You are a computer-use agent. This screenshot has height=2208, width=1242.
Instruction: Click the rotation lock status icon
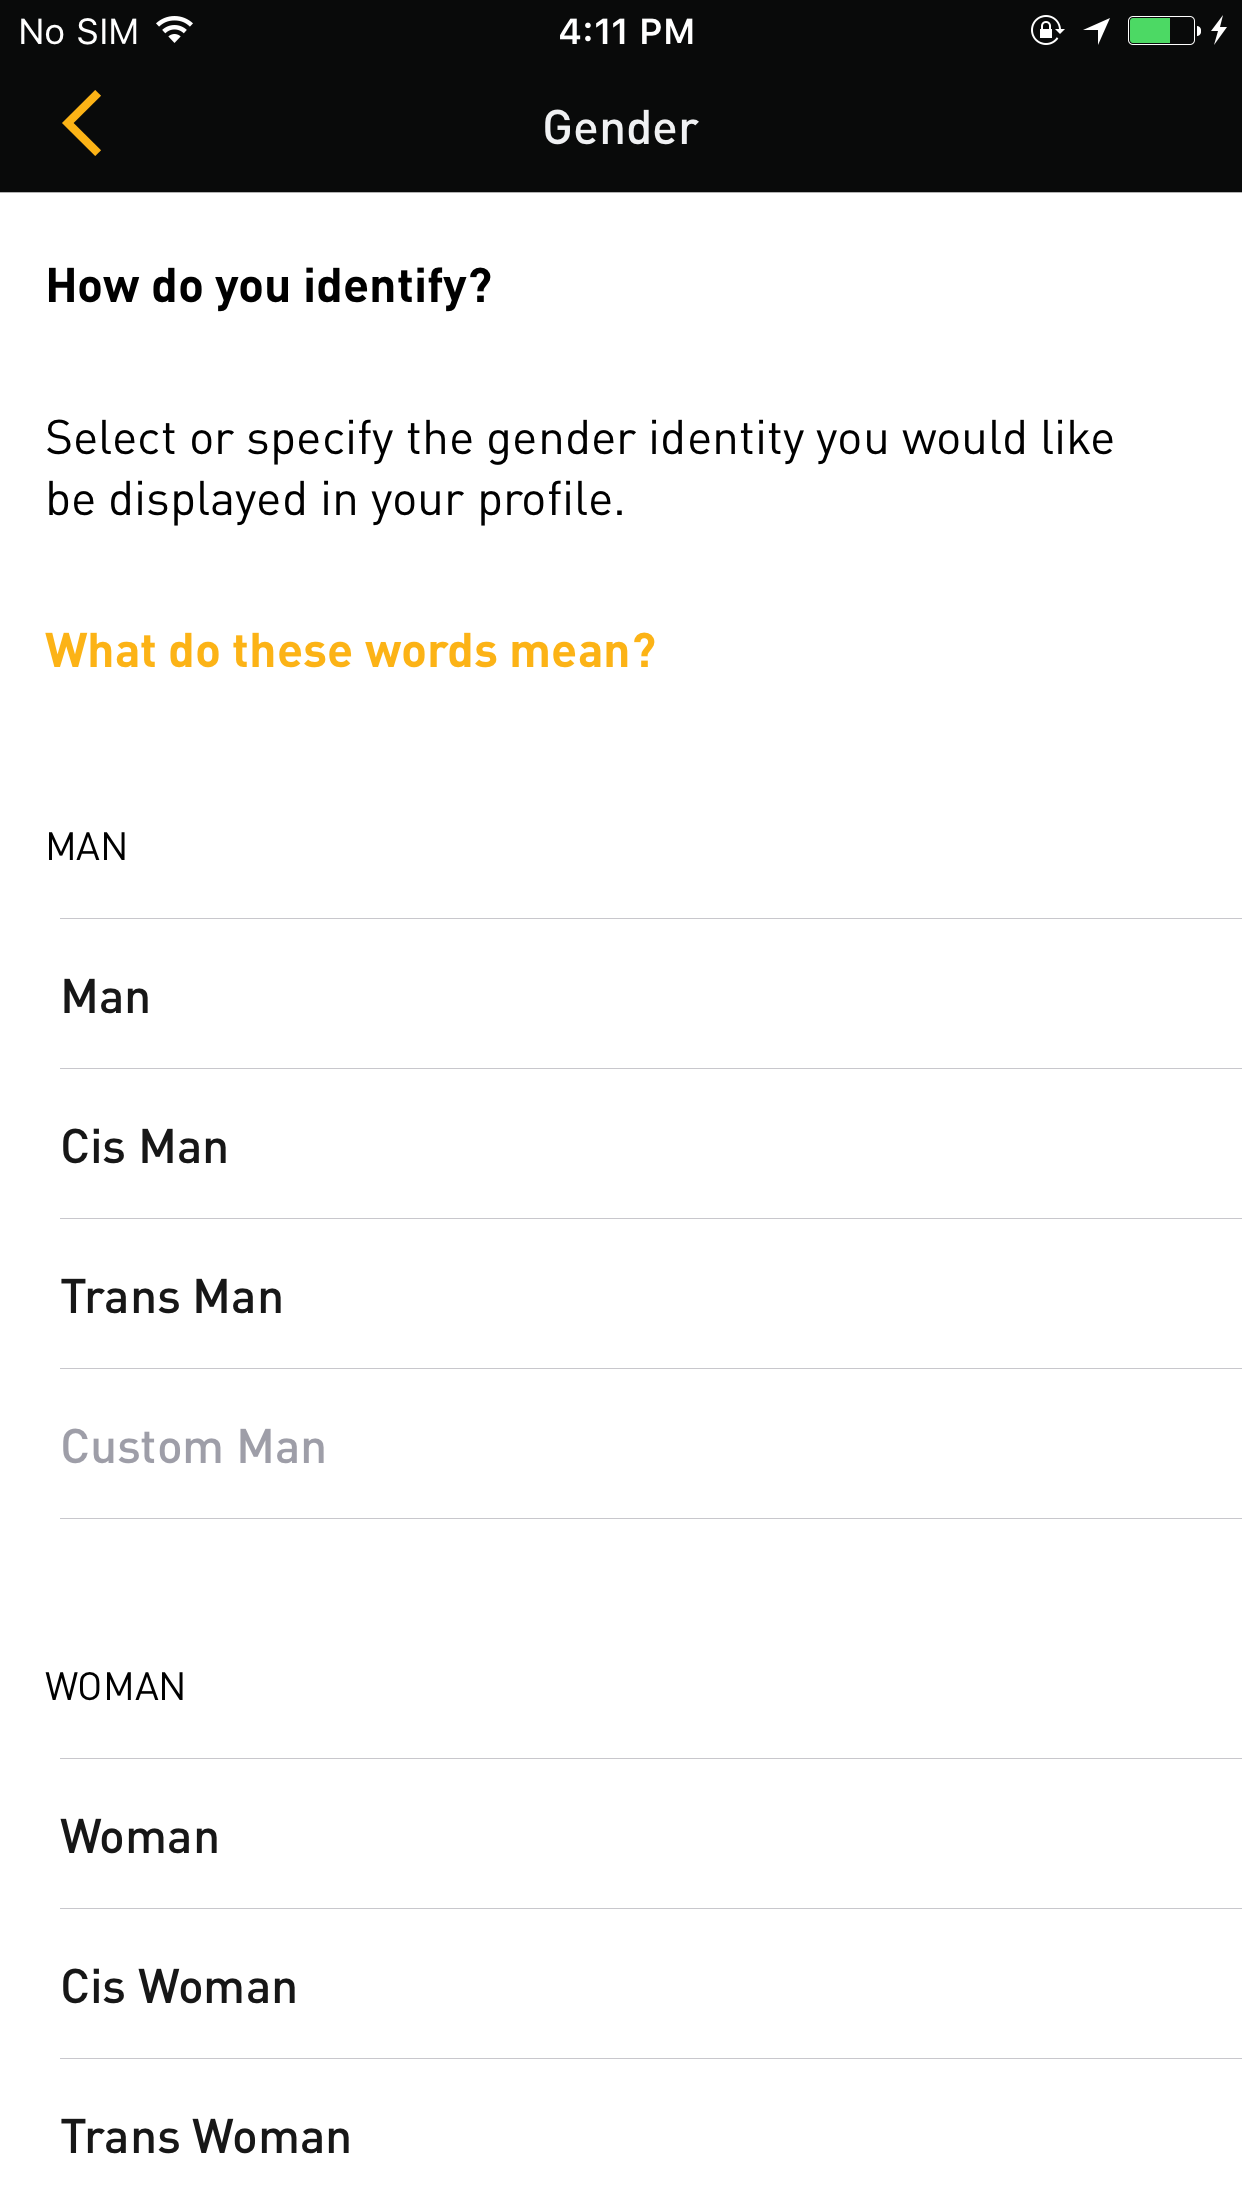(x=1046, y=31)
